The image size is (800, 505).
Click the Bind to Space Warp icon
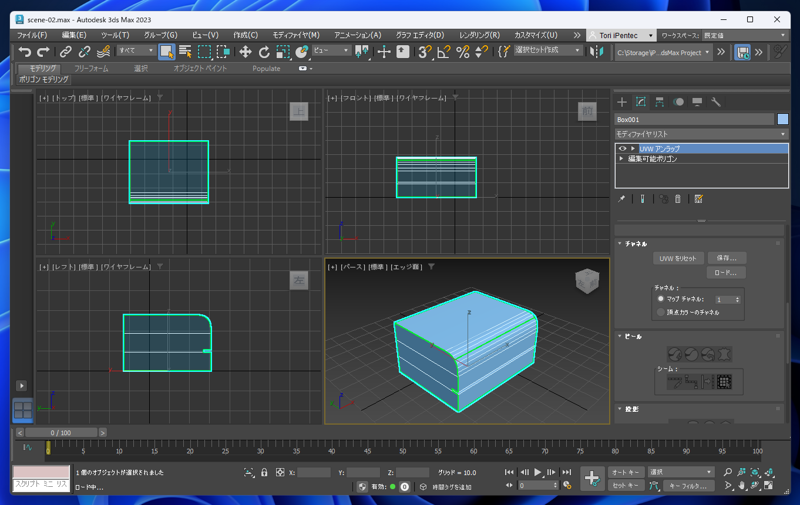pos(103,52)
